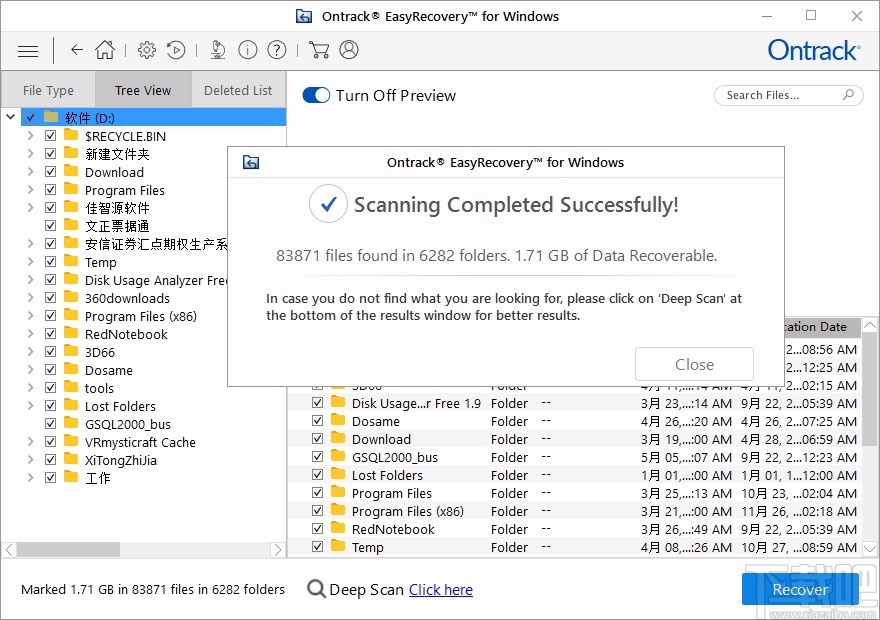Click the file list scroll down arrow

(x=870, y=548)
